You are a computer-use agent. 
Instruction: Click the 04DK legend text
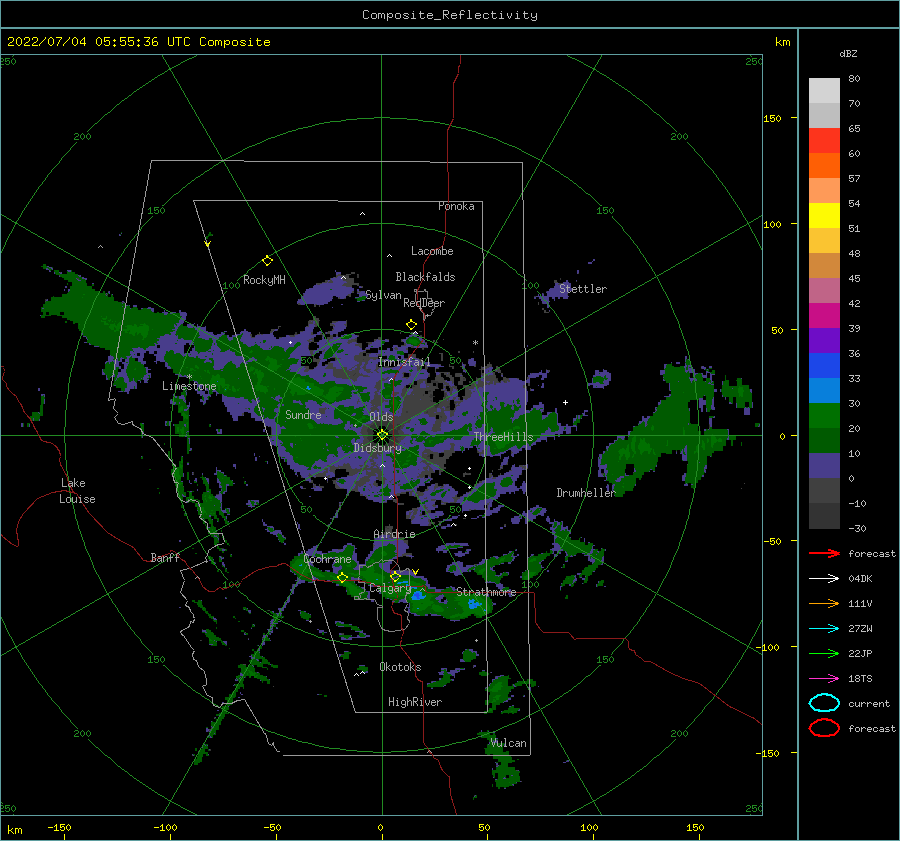point(860,578)
